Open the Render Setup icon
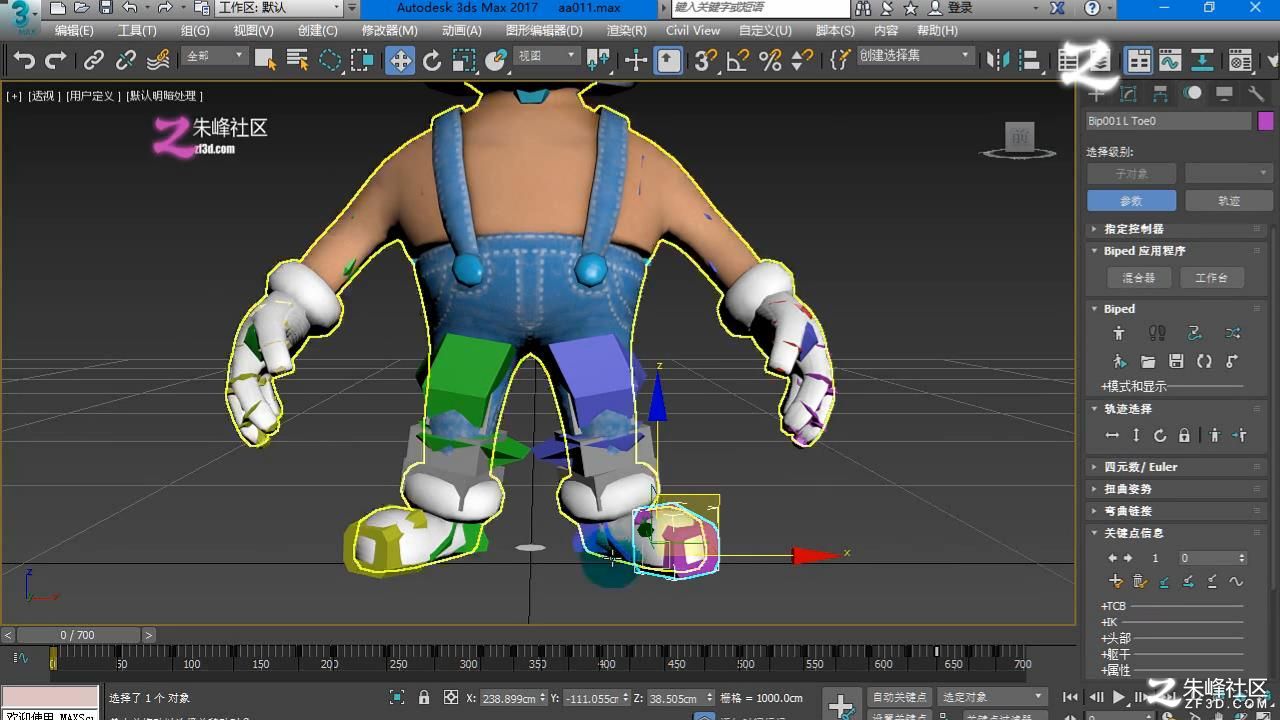The width and height of the screenshot is (1280, 720). click(1240, 61)
